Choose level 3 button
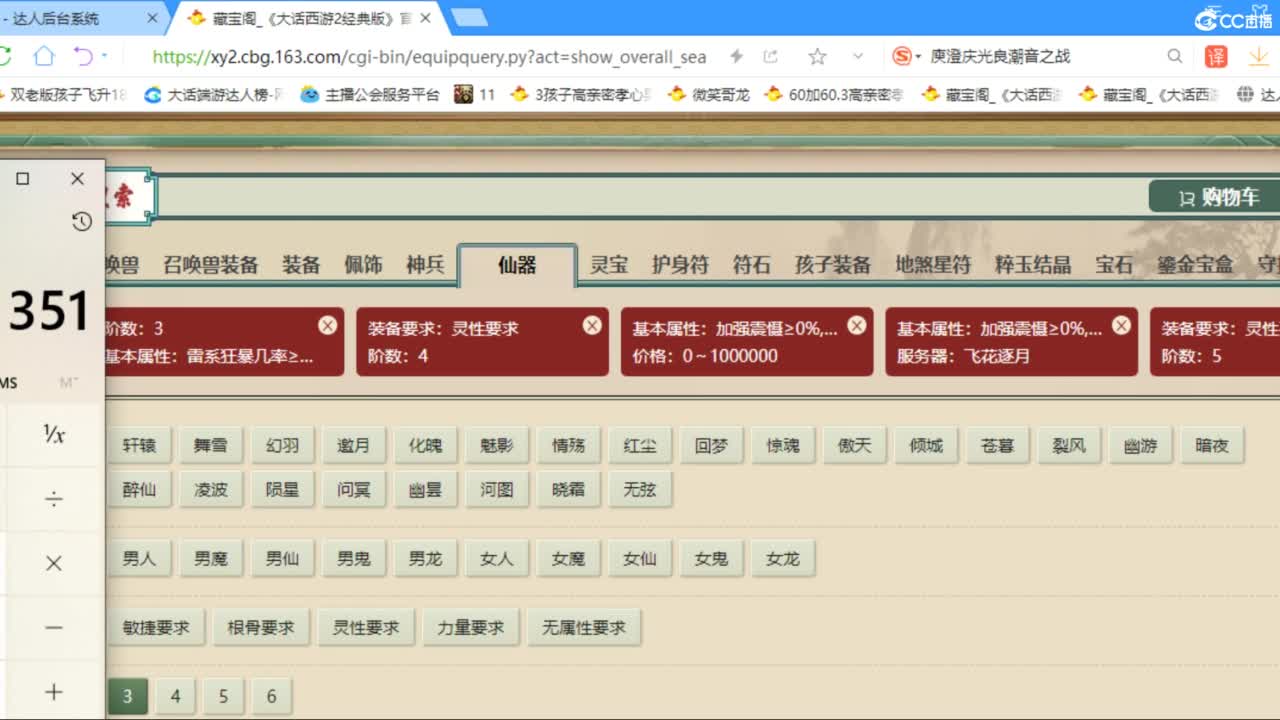1280x720 pixels. [x=127, y=696]
